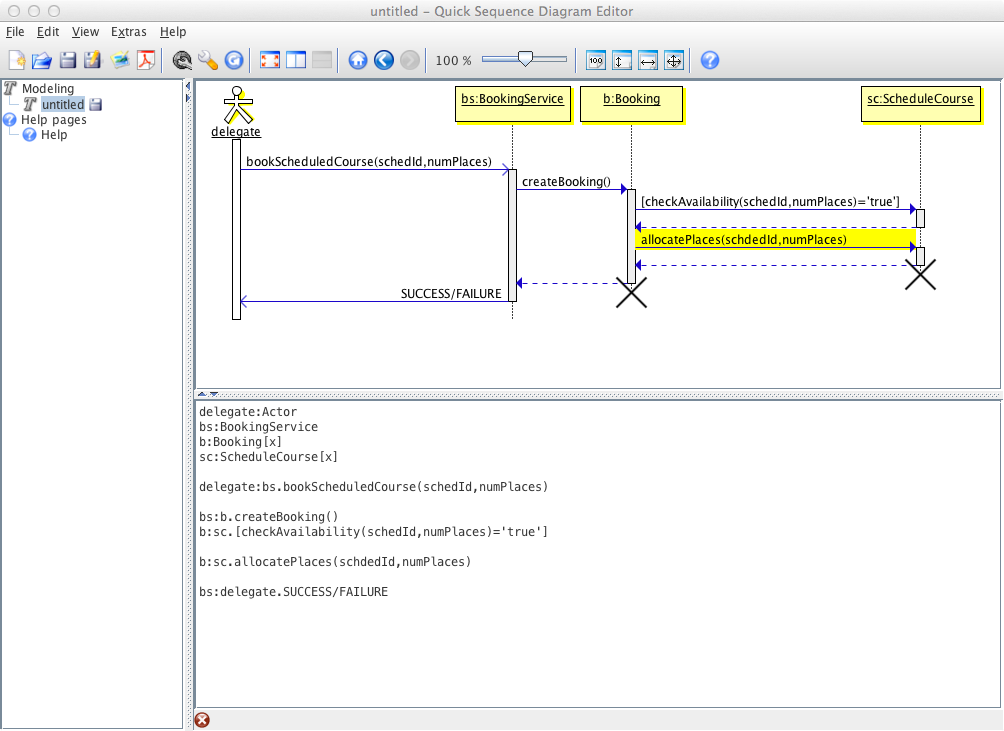Image resolution: width=1004 pixels, height=731 pixels.
Task: Select the Help page tree entry
Action: pos(54,135)
